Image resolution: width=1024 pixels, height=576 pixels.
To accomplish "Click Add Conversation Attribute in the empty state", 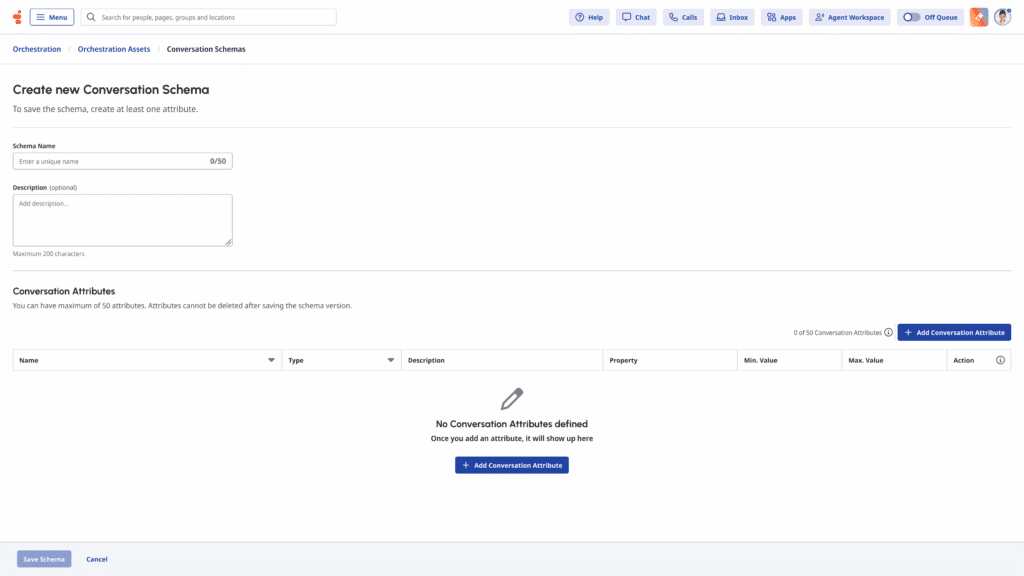I will 512,464.
